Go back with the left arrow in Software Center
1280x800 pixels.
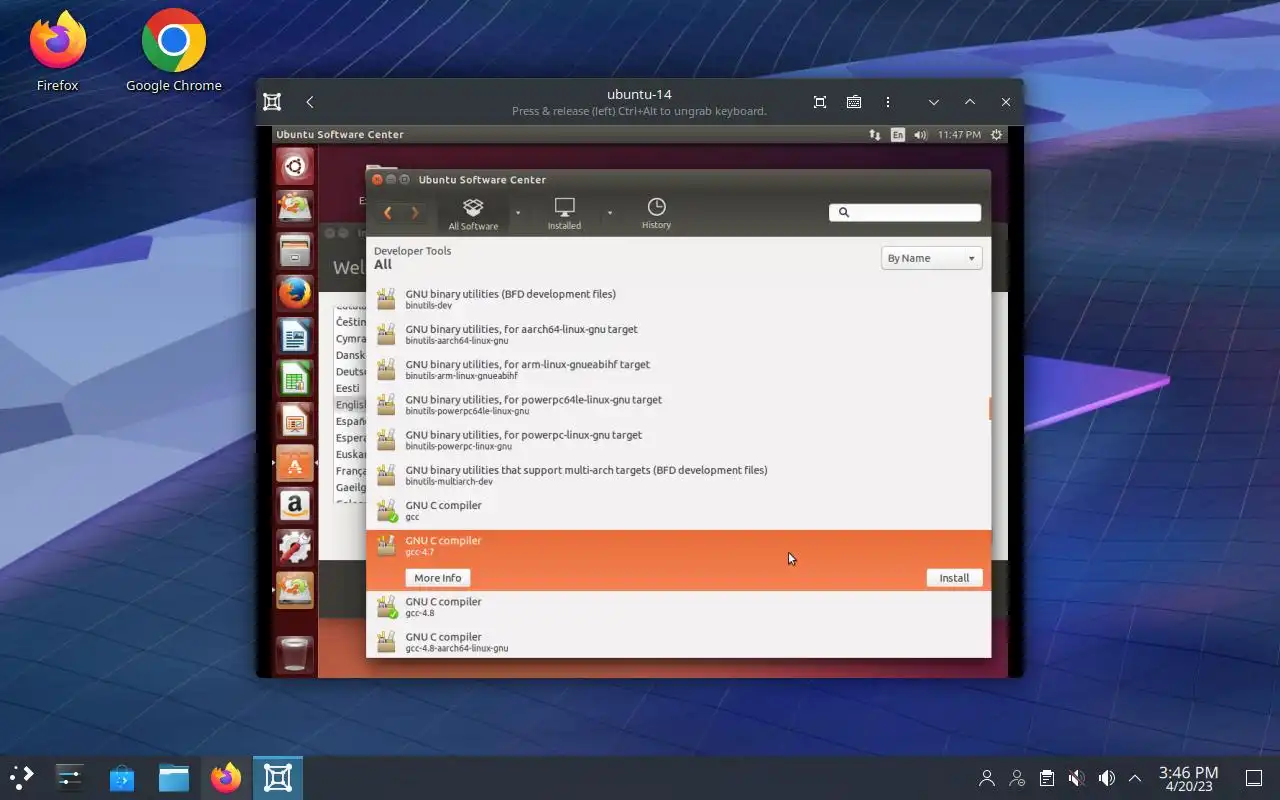point(388,213)
